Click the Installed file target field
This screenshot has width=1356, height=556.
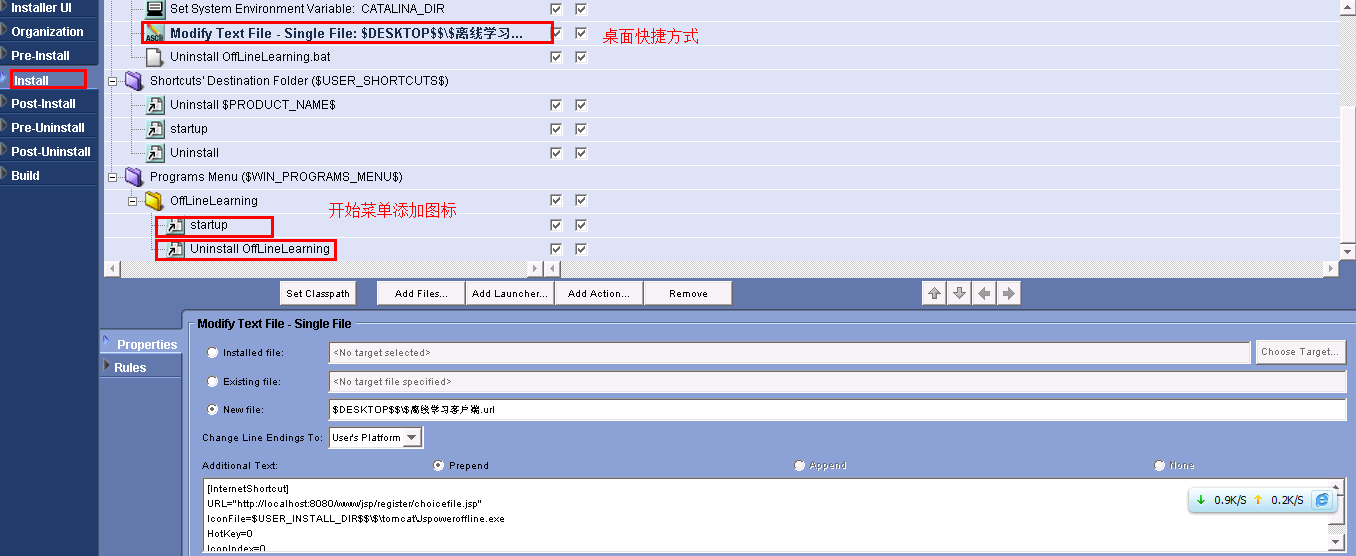click(x=790, y=353)
